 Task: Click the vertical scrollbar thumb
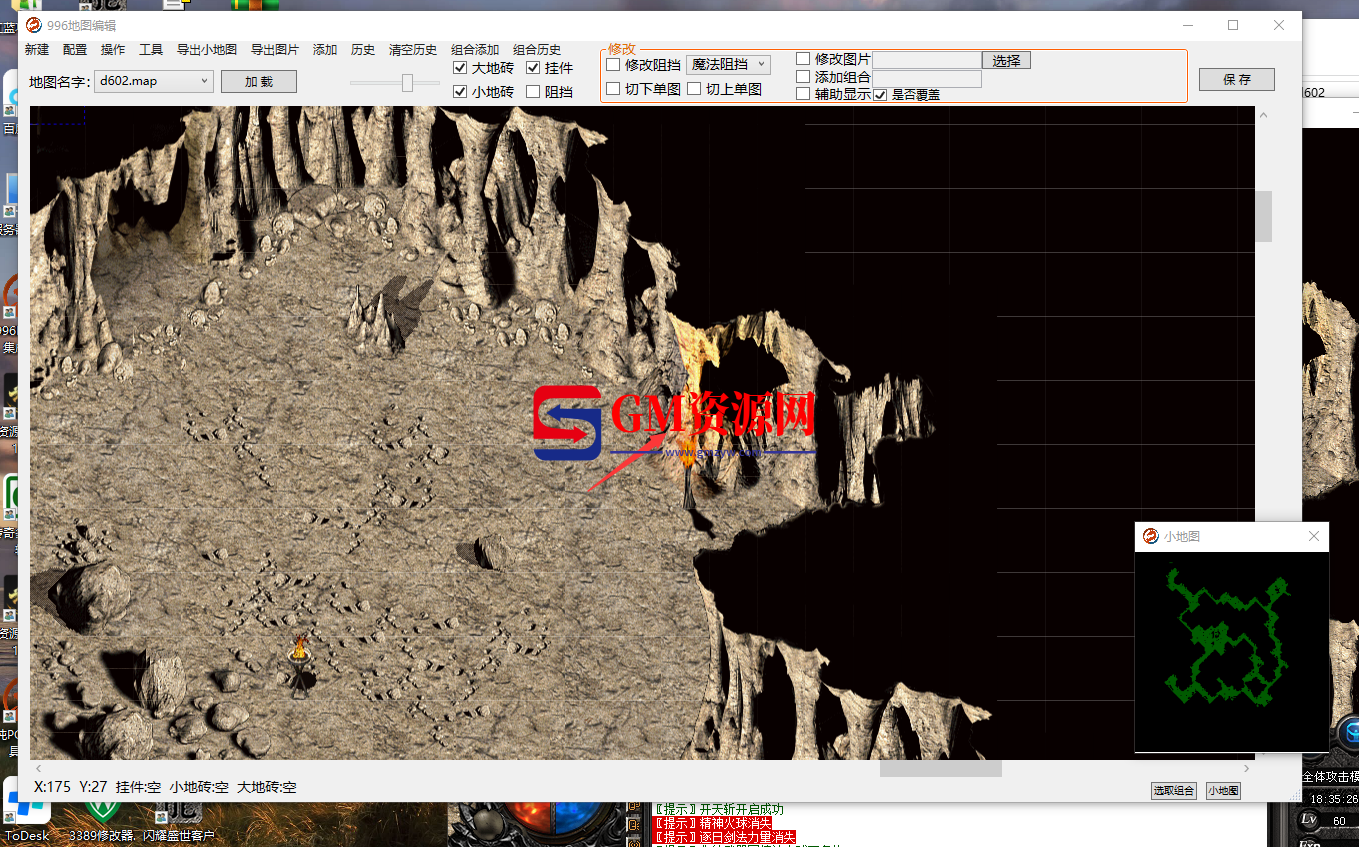1263,216
